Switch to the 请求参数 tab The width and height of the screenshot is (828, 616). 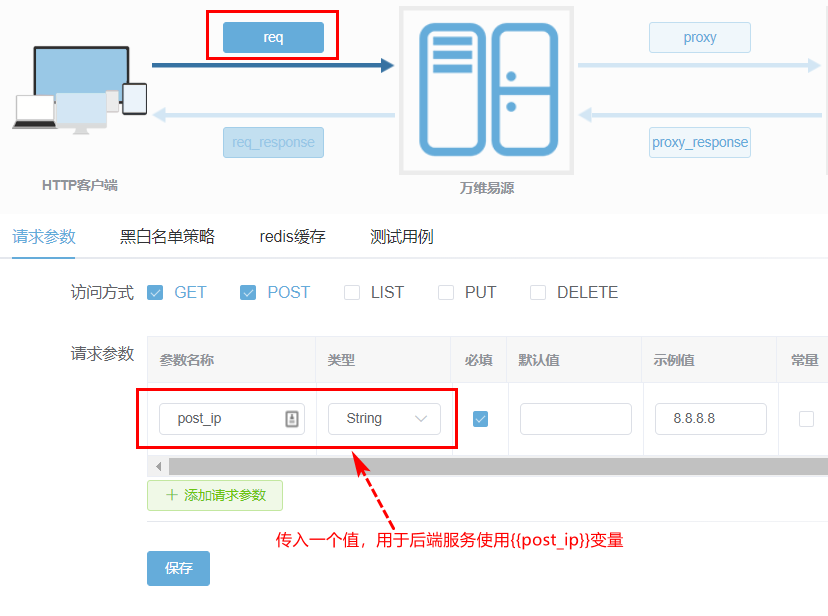[44, 236]
